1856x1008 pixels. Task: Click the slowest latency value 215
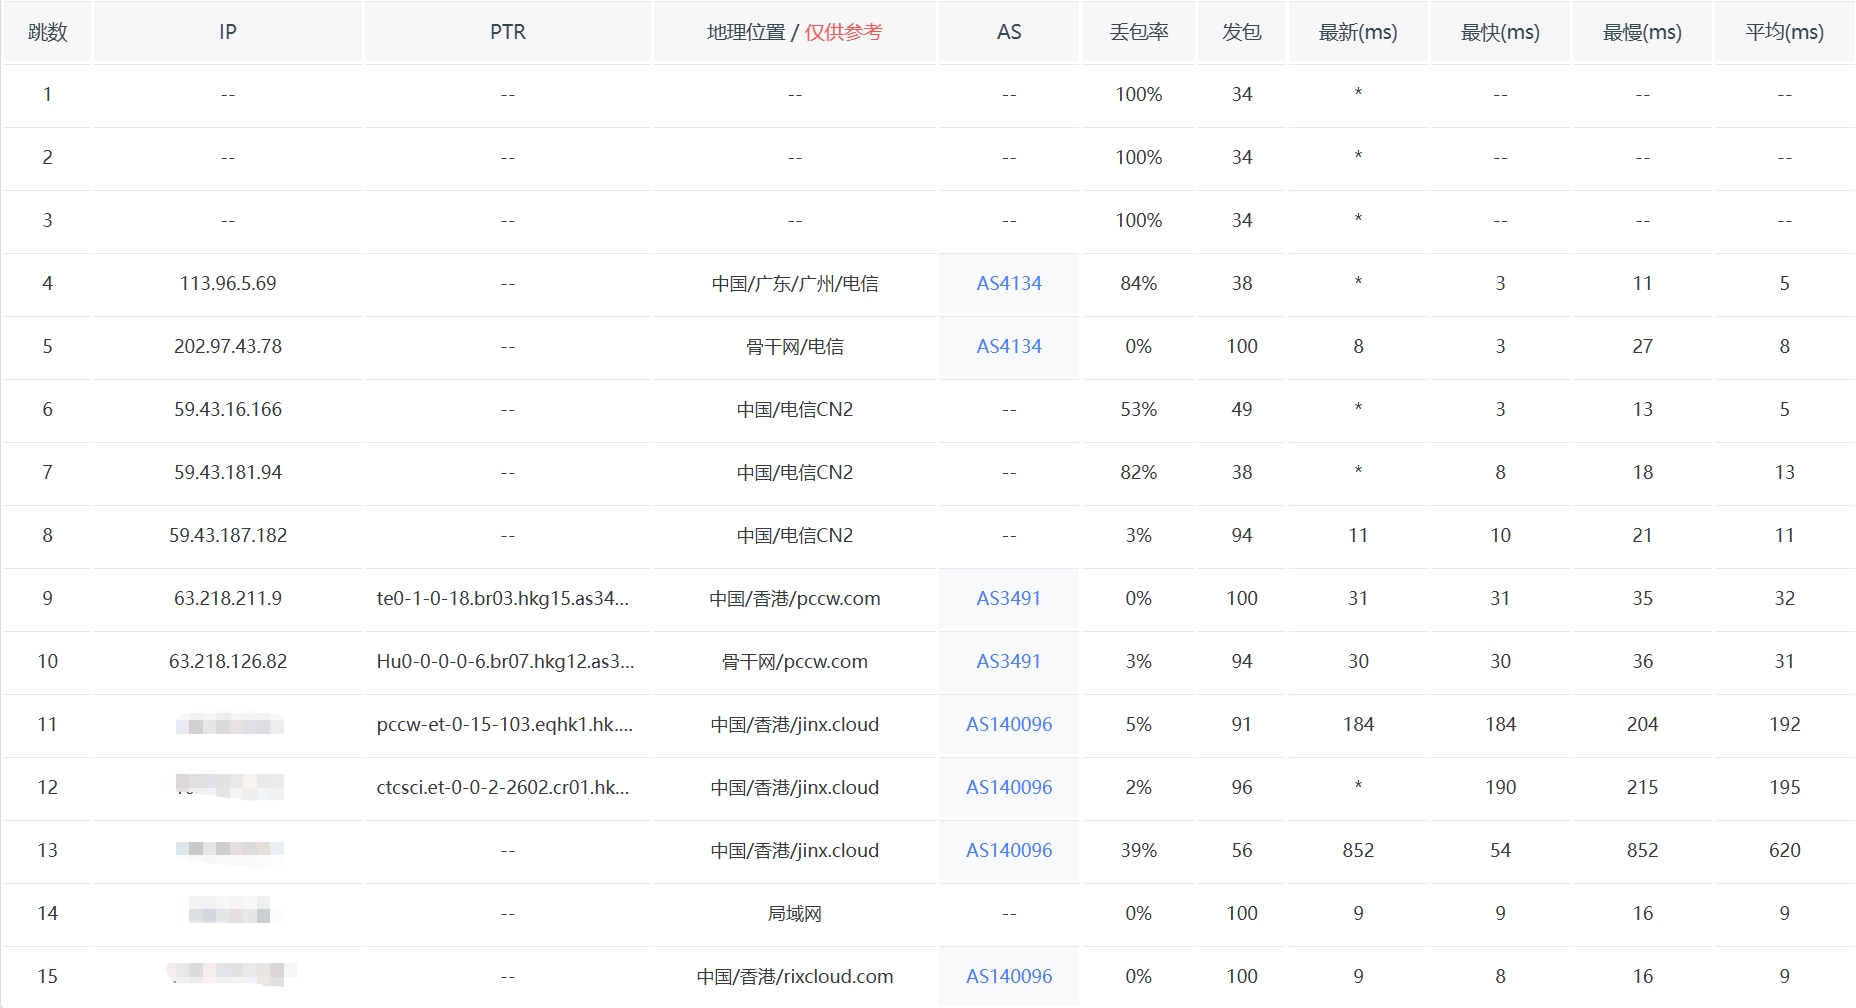point(1643,787)
